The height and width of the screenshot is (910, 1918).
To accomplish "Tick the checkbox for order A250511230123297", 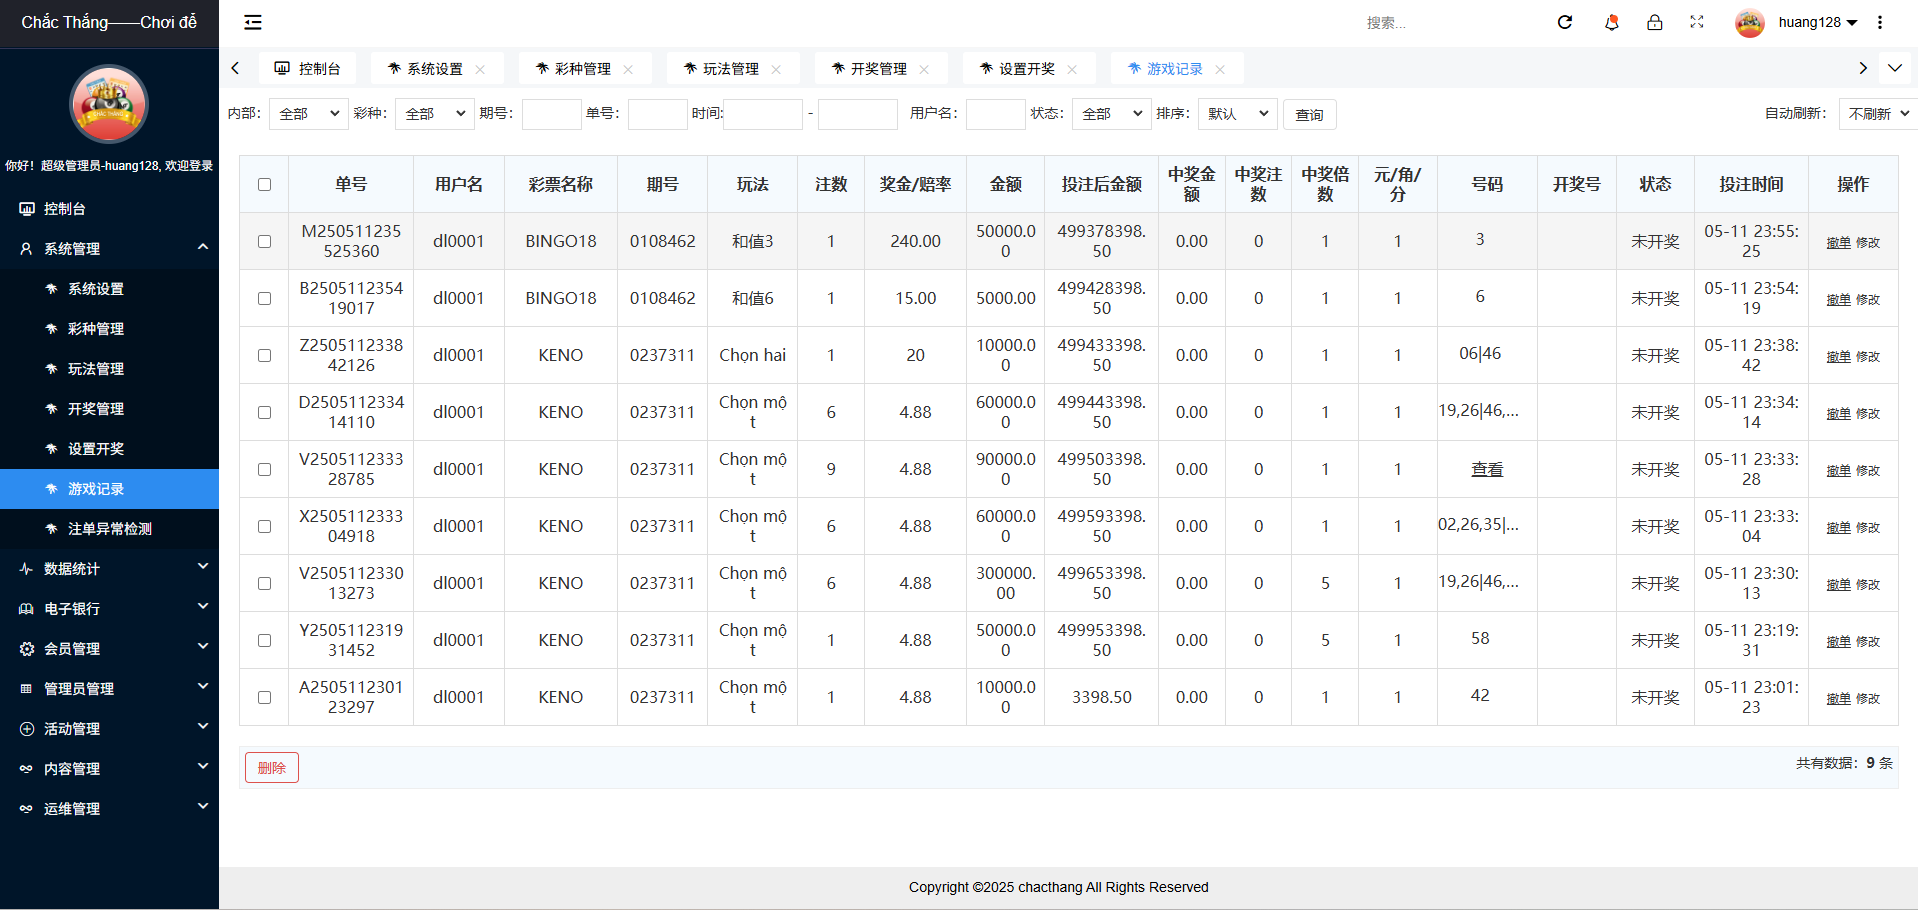I will [264, 697].
